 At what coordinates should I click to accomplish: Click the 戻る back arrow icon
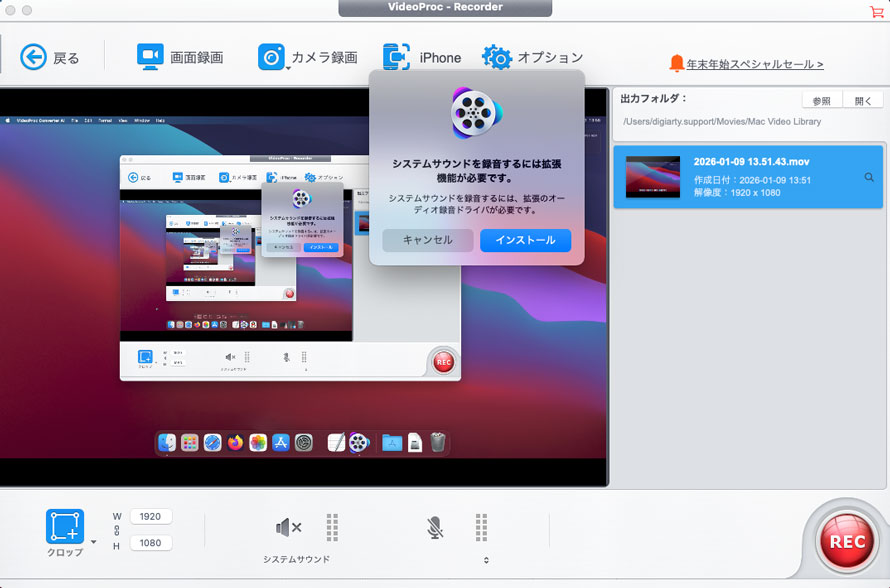pos(34,57)
